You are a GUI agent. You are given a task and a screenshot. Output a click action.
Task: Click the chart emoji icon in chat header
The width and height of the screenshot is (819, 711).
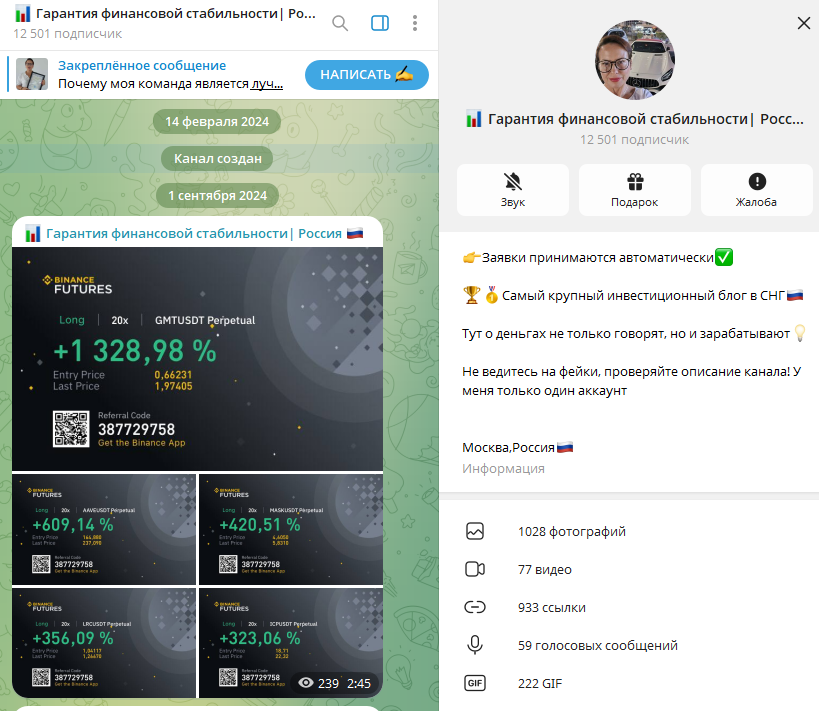tap(22, 14)
